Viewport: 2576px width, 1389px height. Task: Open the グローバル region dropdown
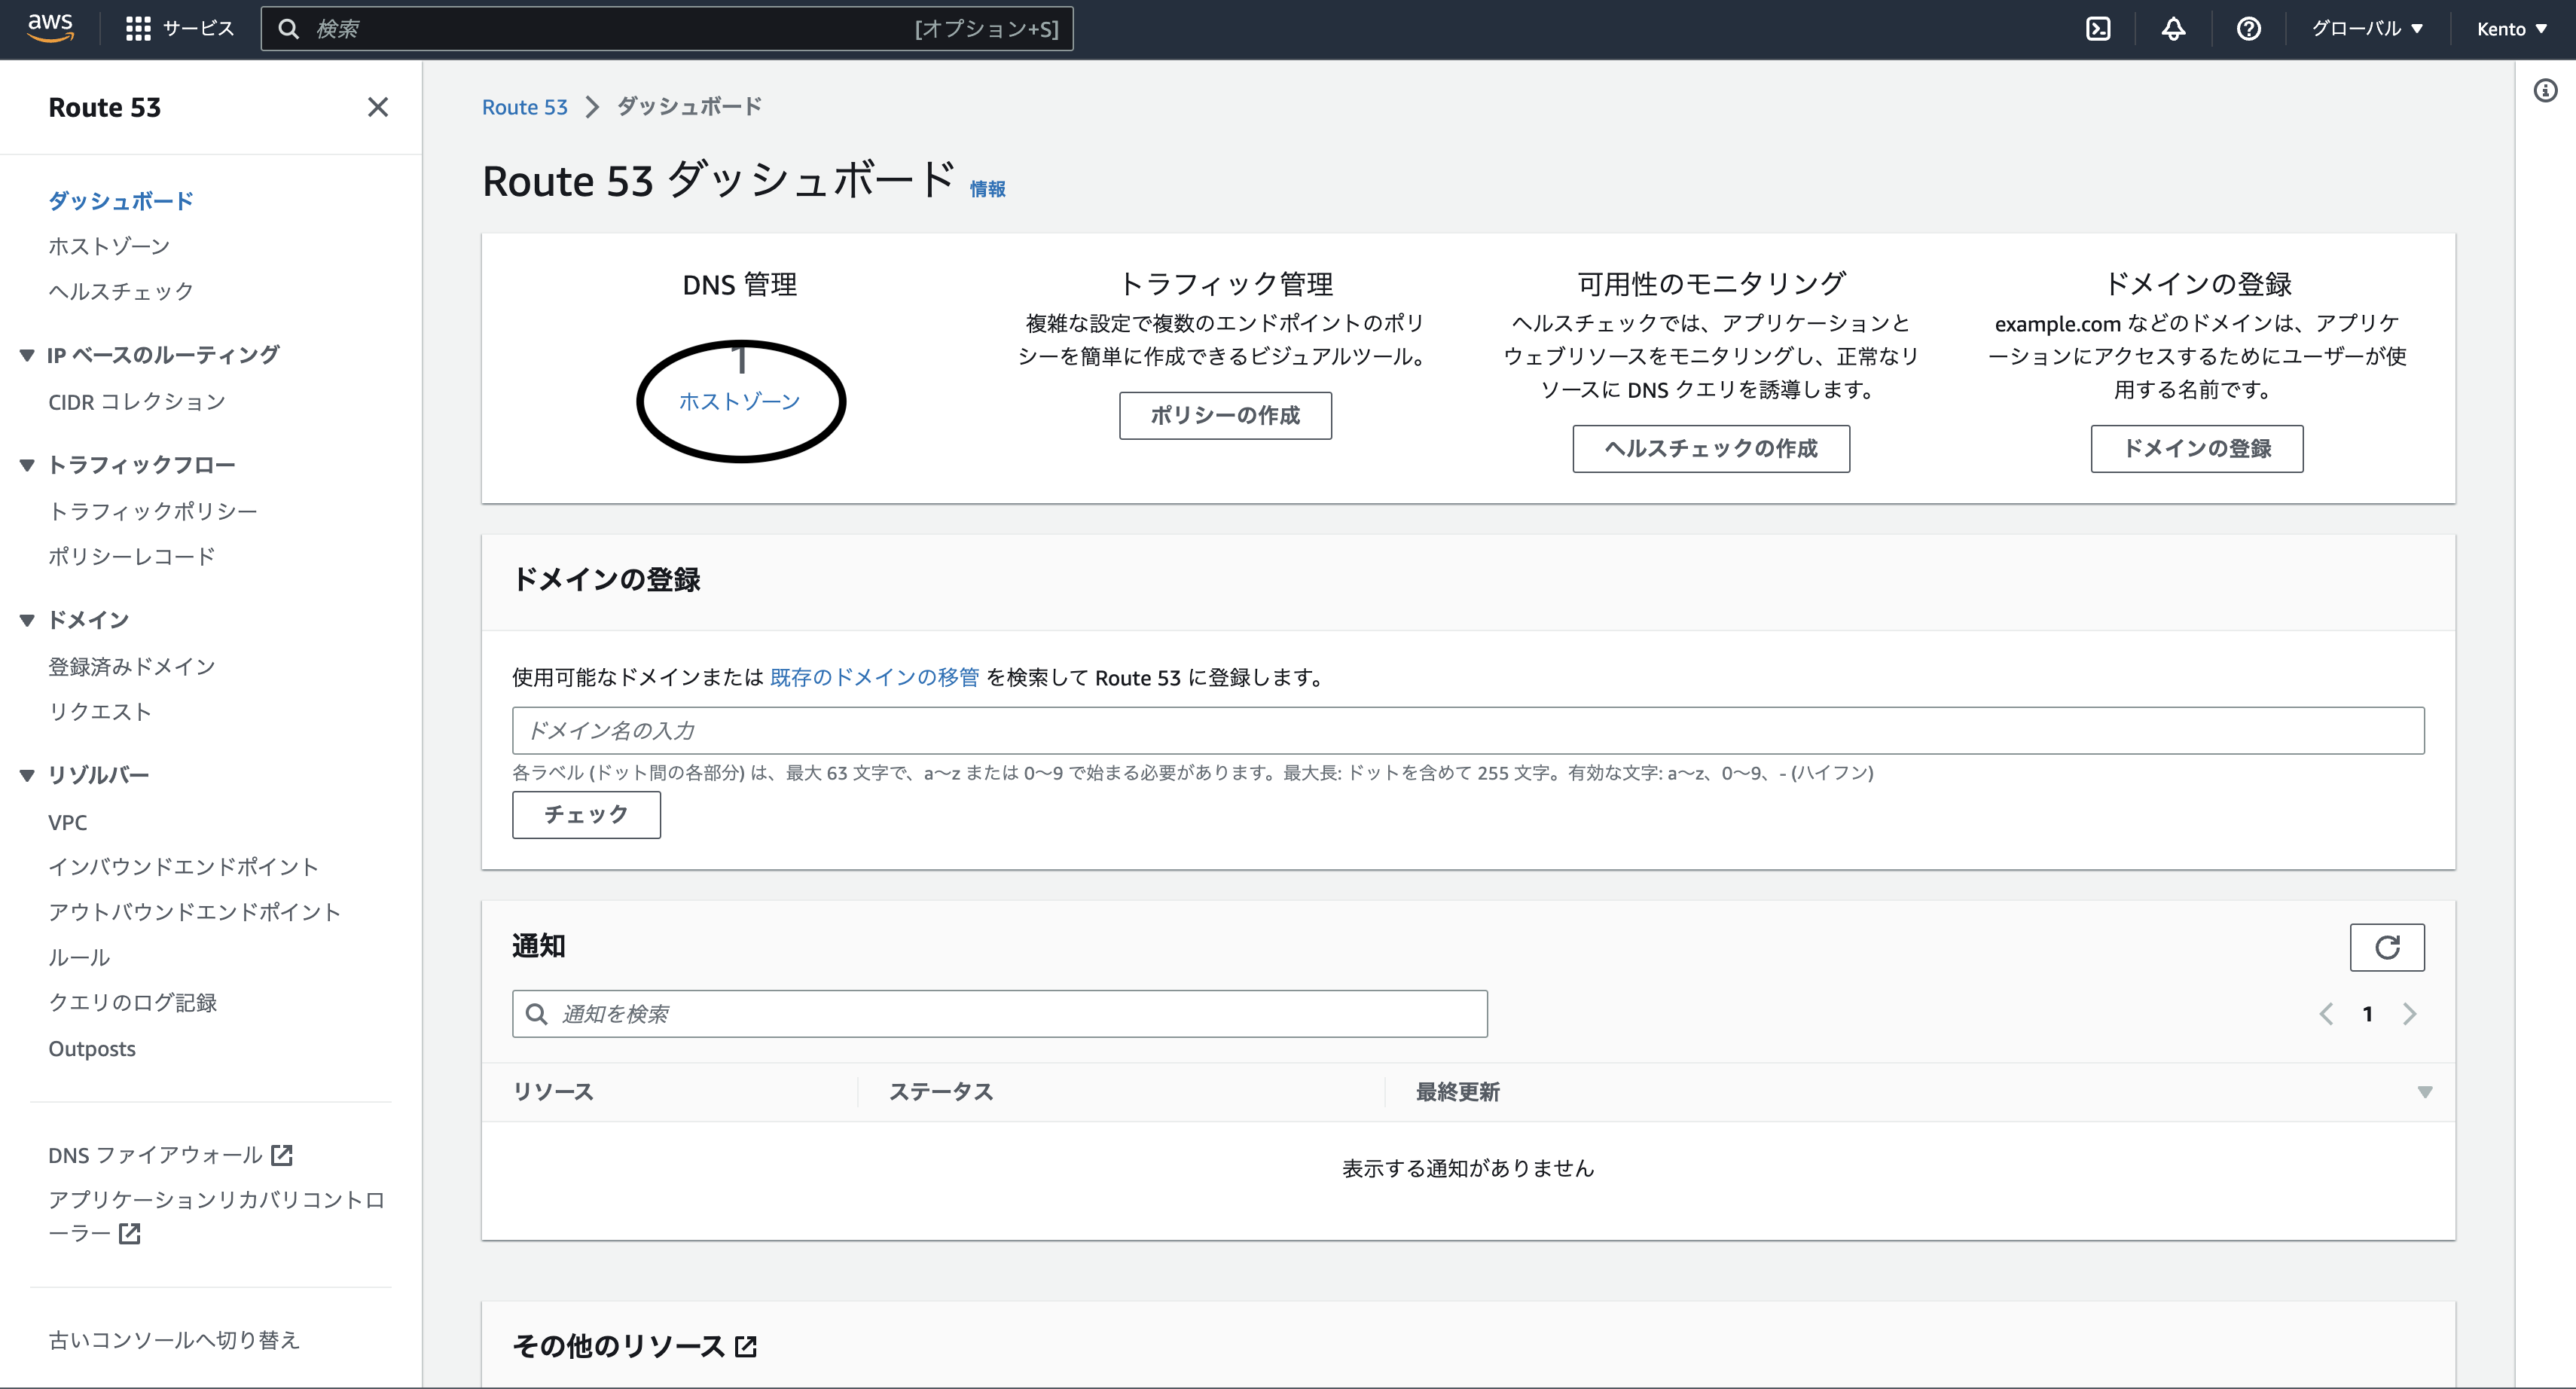tap(2367, 28)
